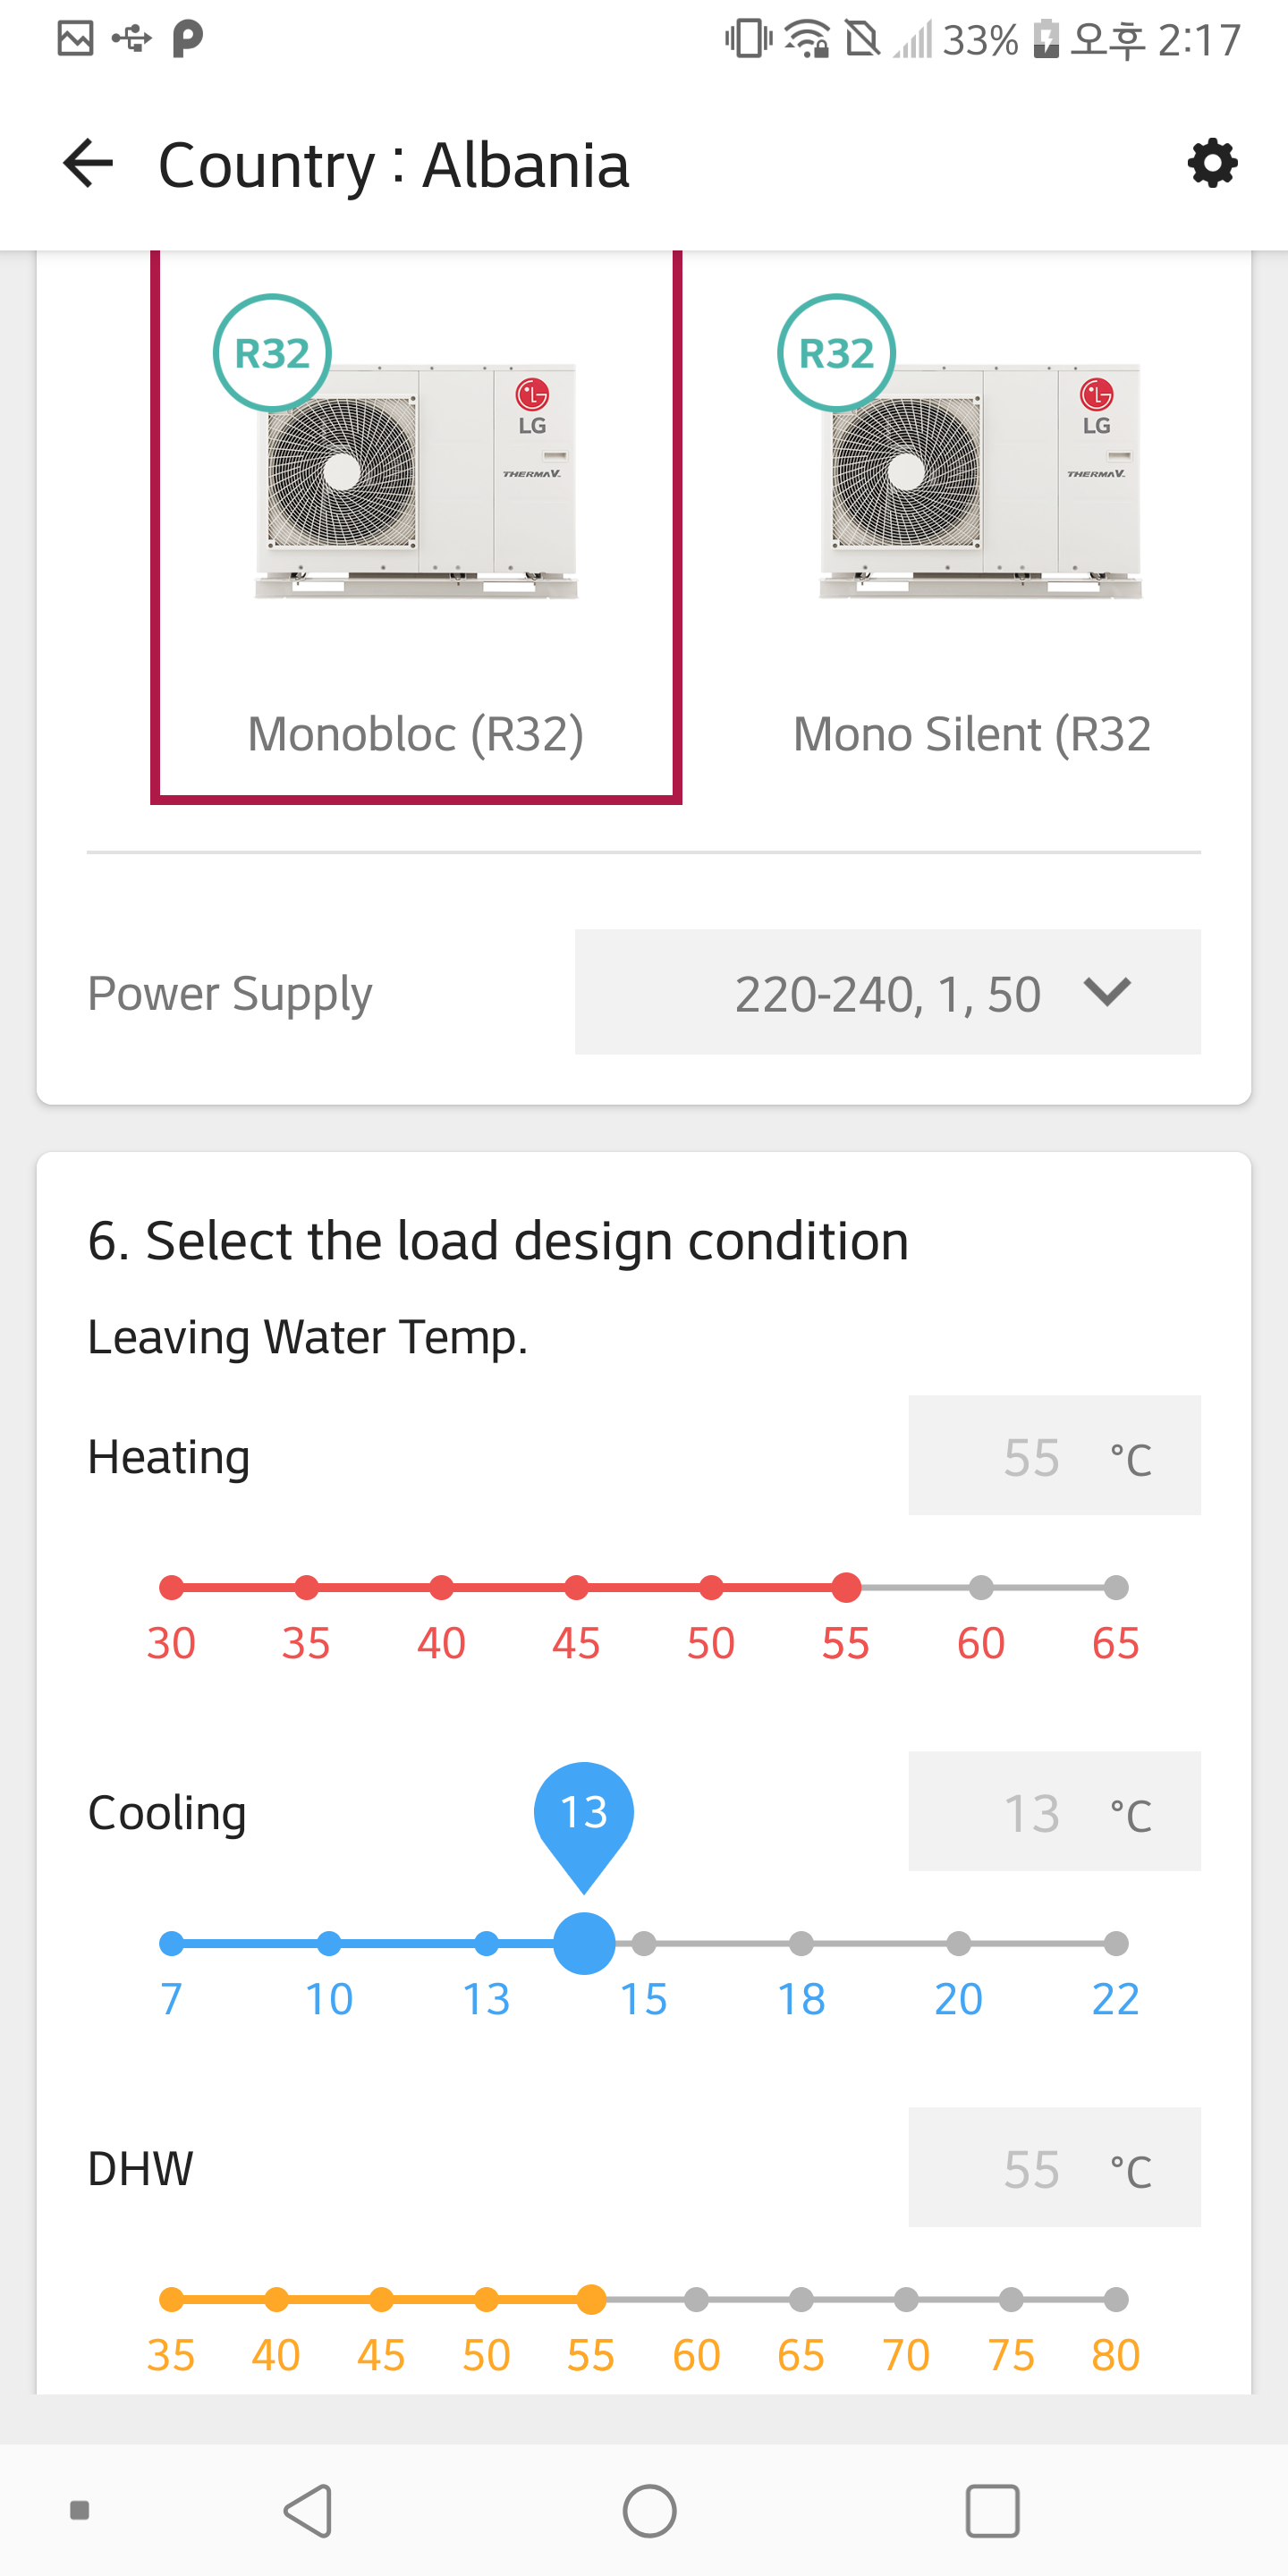Tap the Heating temperature value field
The image size is (1288, 2576).
click(x=1054, y=1456)
